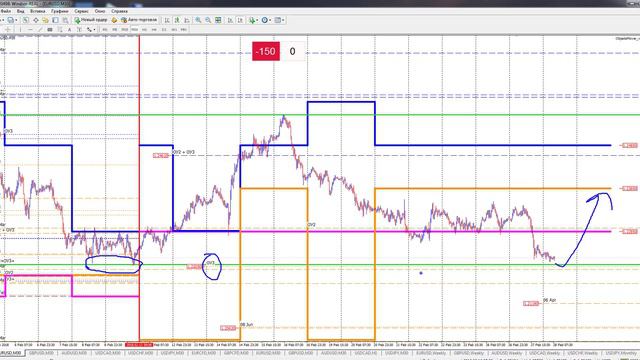The image size is (640, 360).
Task: Open the Сервис menu
Action: click(82, 11)
